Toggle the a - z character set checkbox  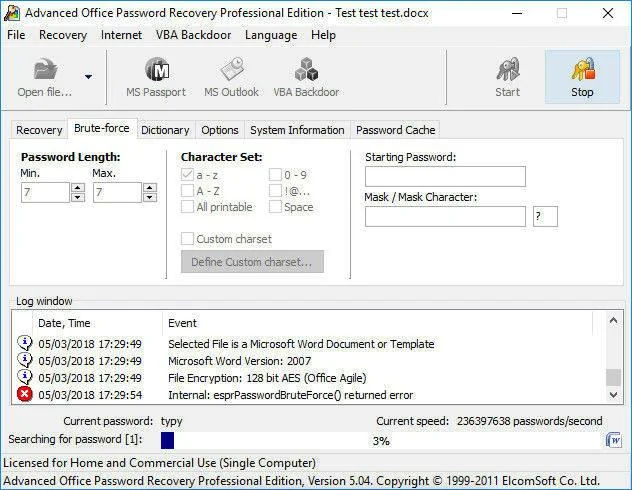187,175
